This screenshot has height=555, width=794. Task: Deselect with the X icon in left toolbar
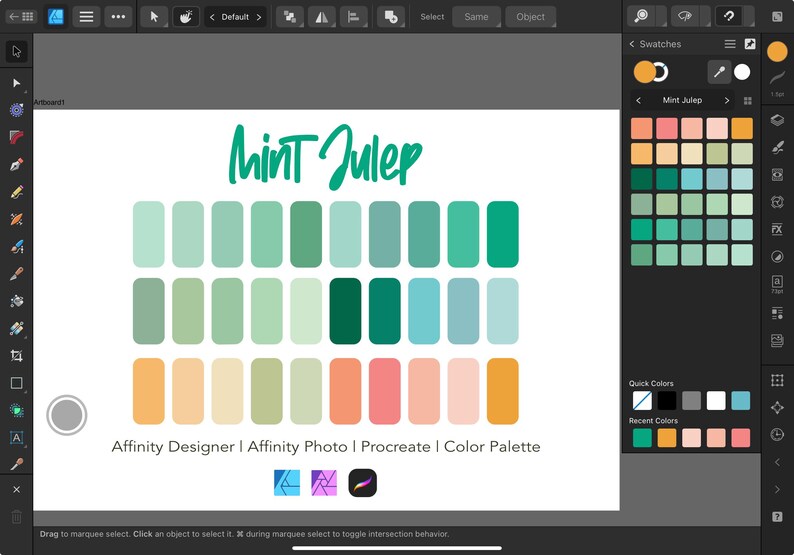coord(16,489)
